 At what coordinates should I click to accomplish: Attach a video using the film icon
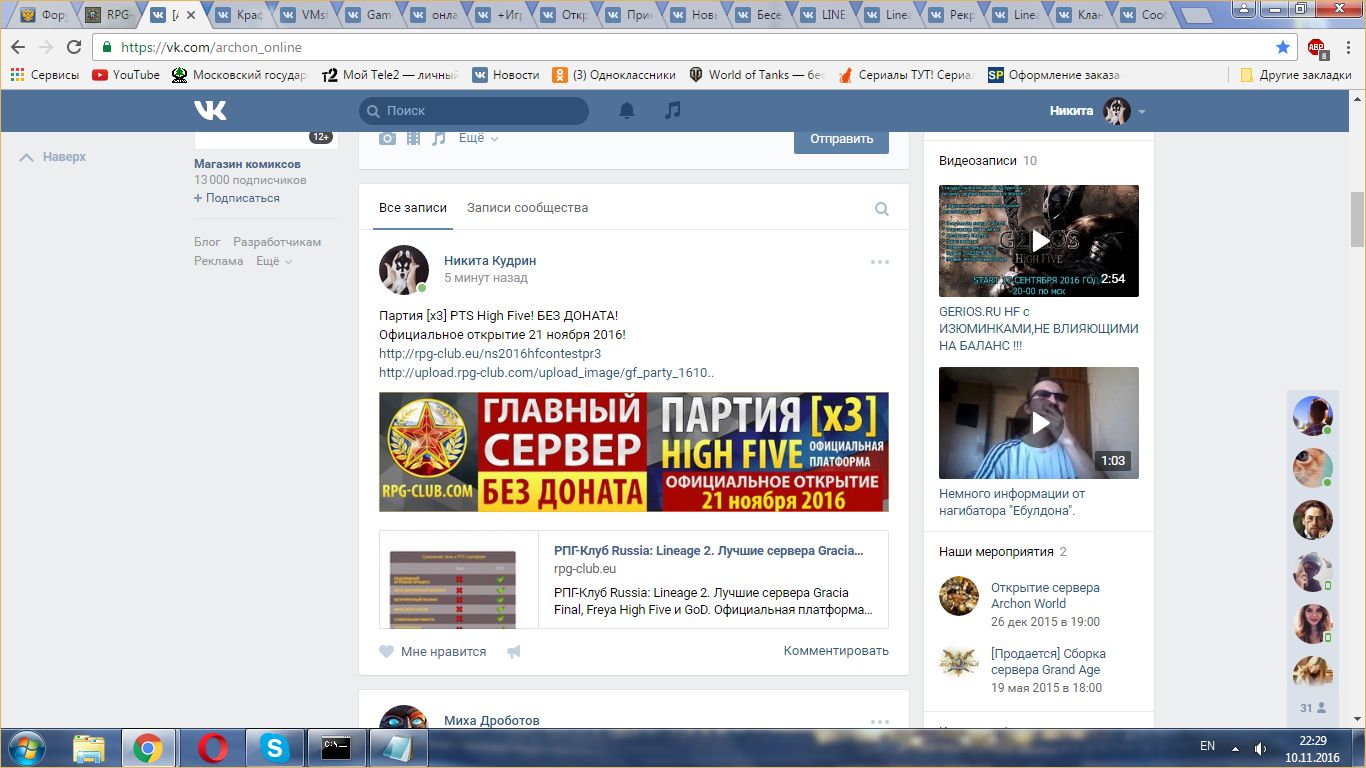point(413,139)
